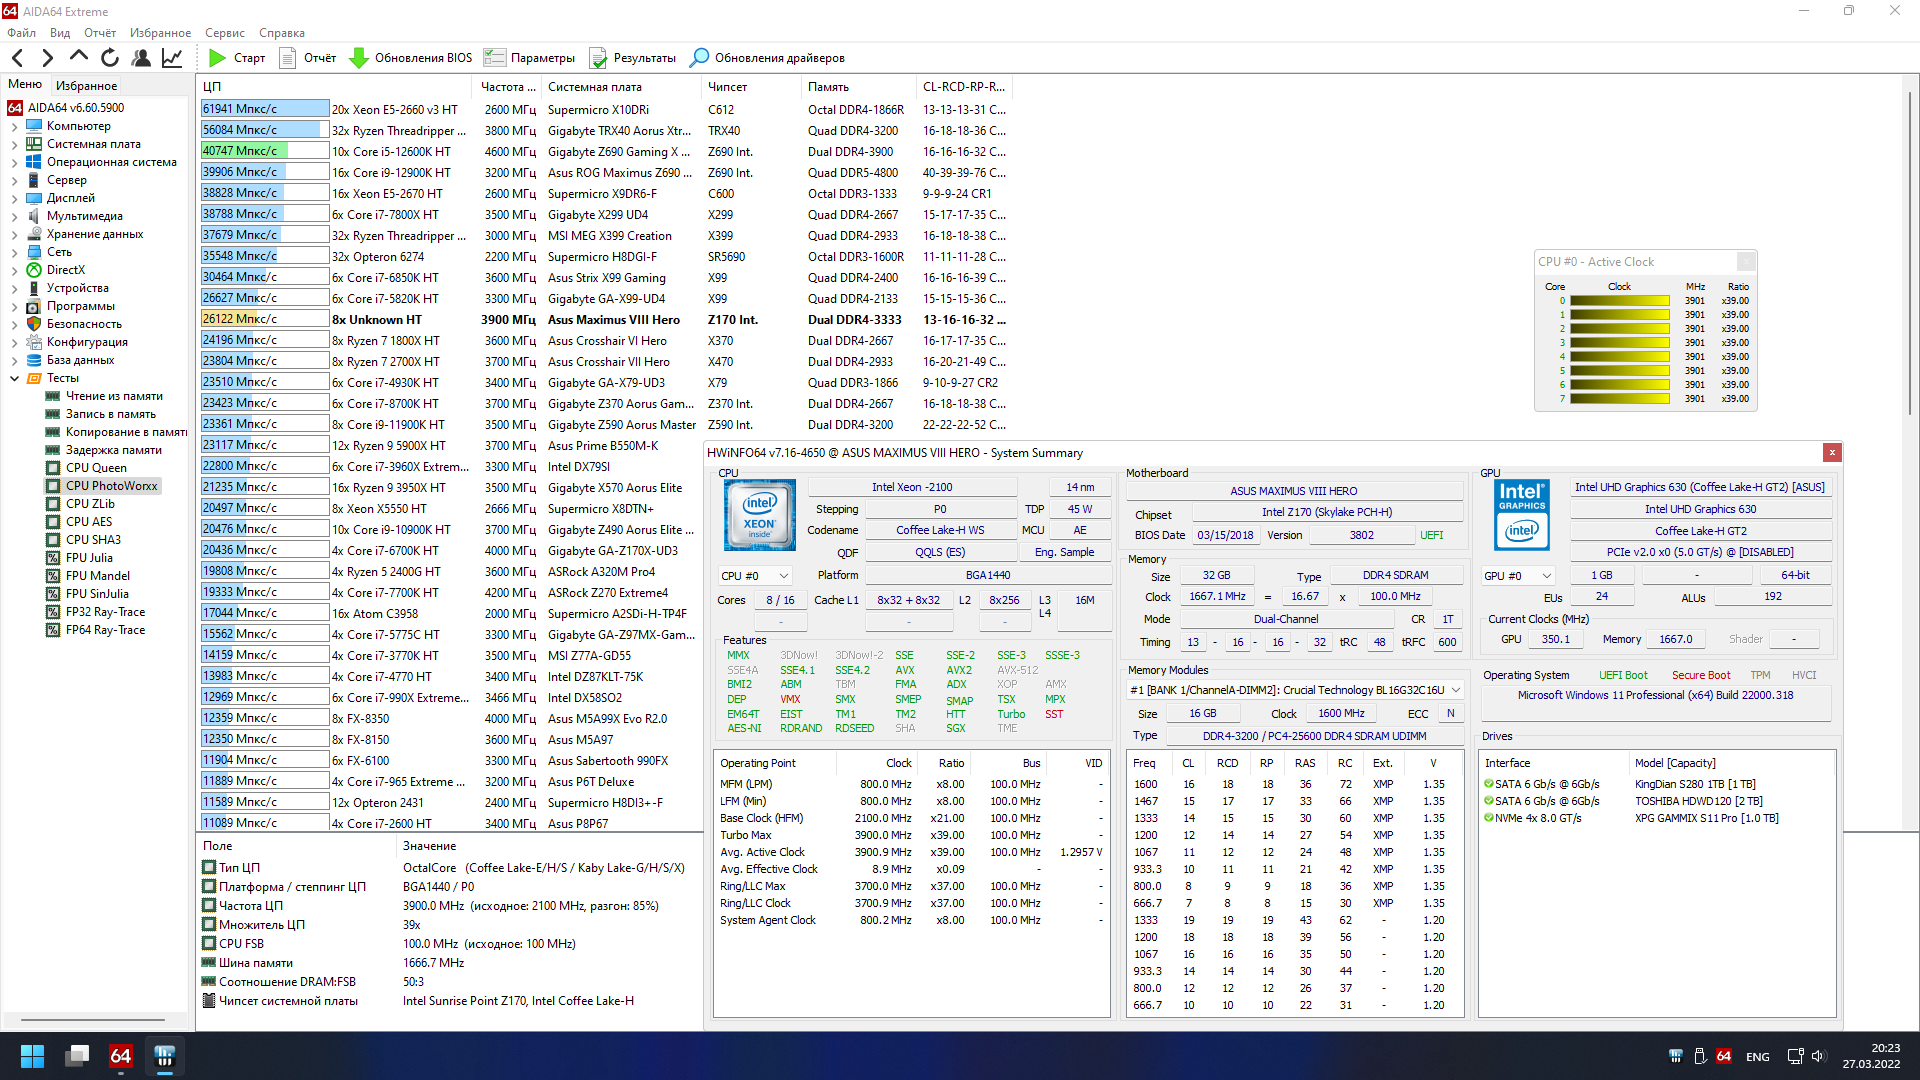Click the refresh arrow in toolbar
Image resolution: width=1920 pixels, height=1080 pixels.
pos(110,58)
